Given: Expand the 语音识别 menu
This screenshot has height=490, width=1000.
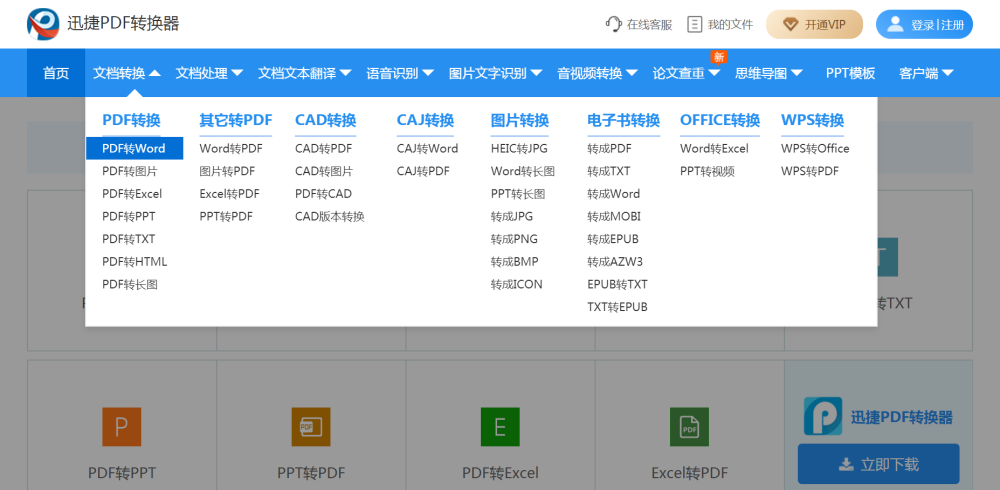Looking at the screenshot, I should [400, 73].
